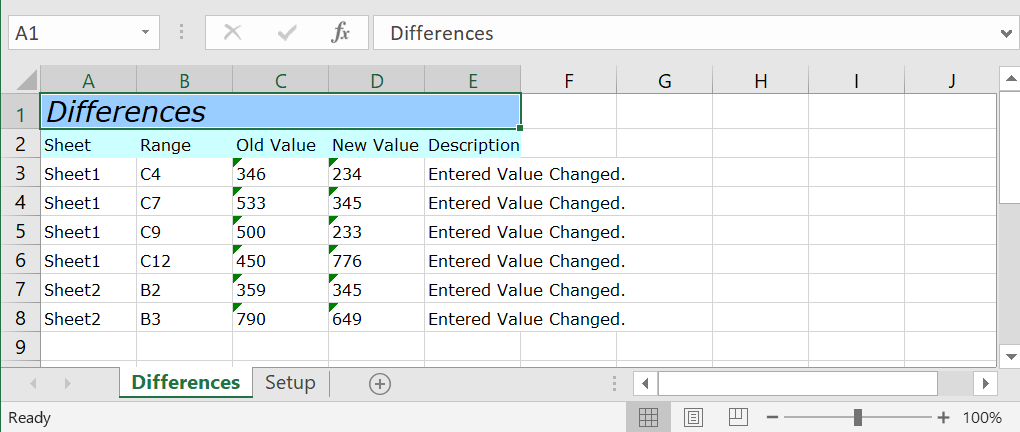Switch to Page Layout view
The width and height of the screenshot is (1020, 432).
694,417
